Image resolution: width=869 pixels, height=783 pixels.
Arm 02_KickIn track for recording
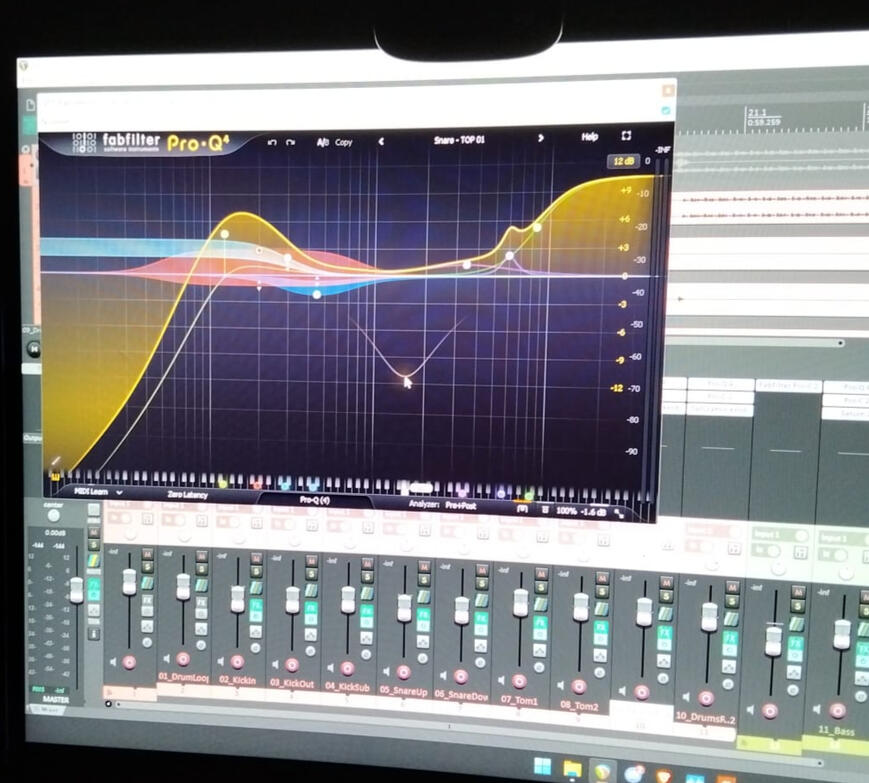(x=237, y=662)
